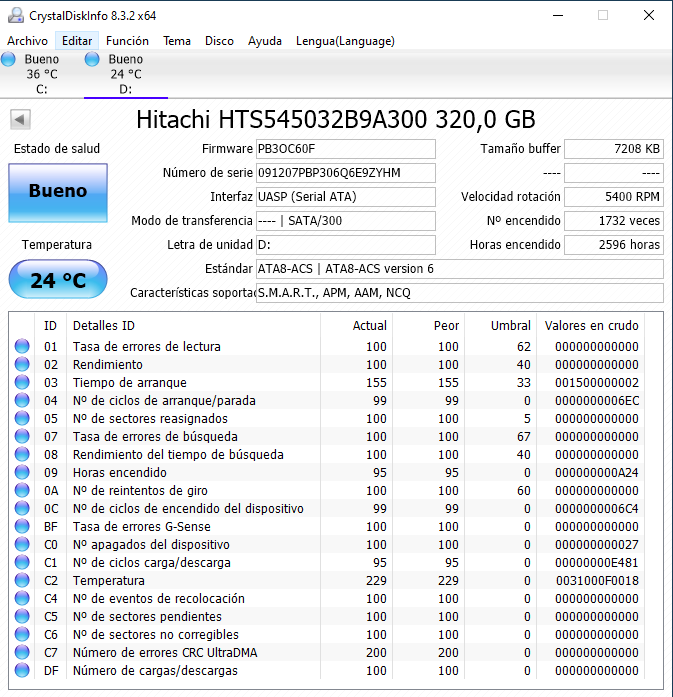Open the Lengua(Language) menu
The height and width of the screenshot is (697, 673).
(345, 41)
